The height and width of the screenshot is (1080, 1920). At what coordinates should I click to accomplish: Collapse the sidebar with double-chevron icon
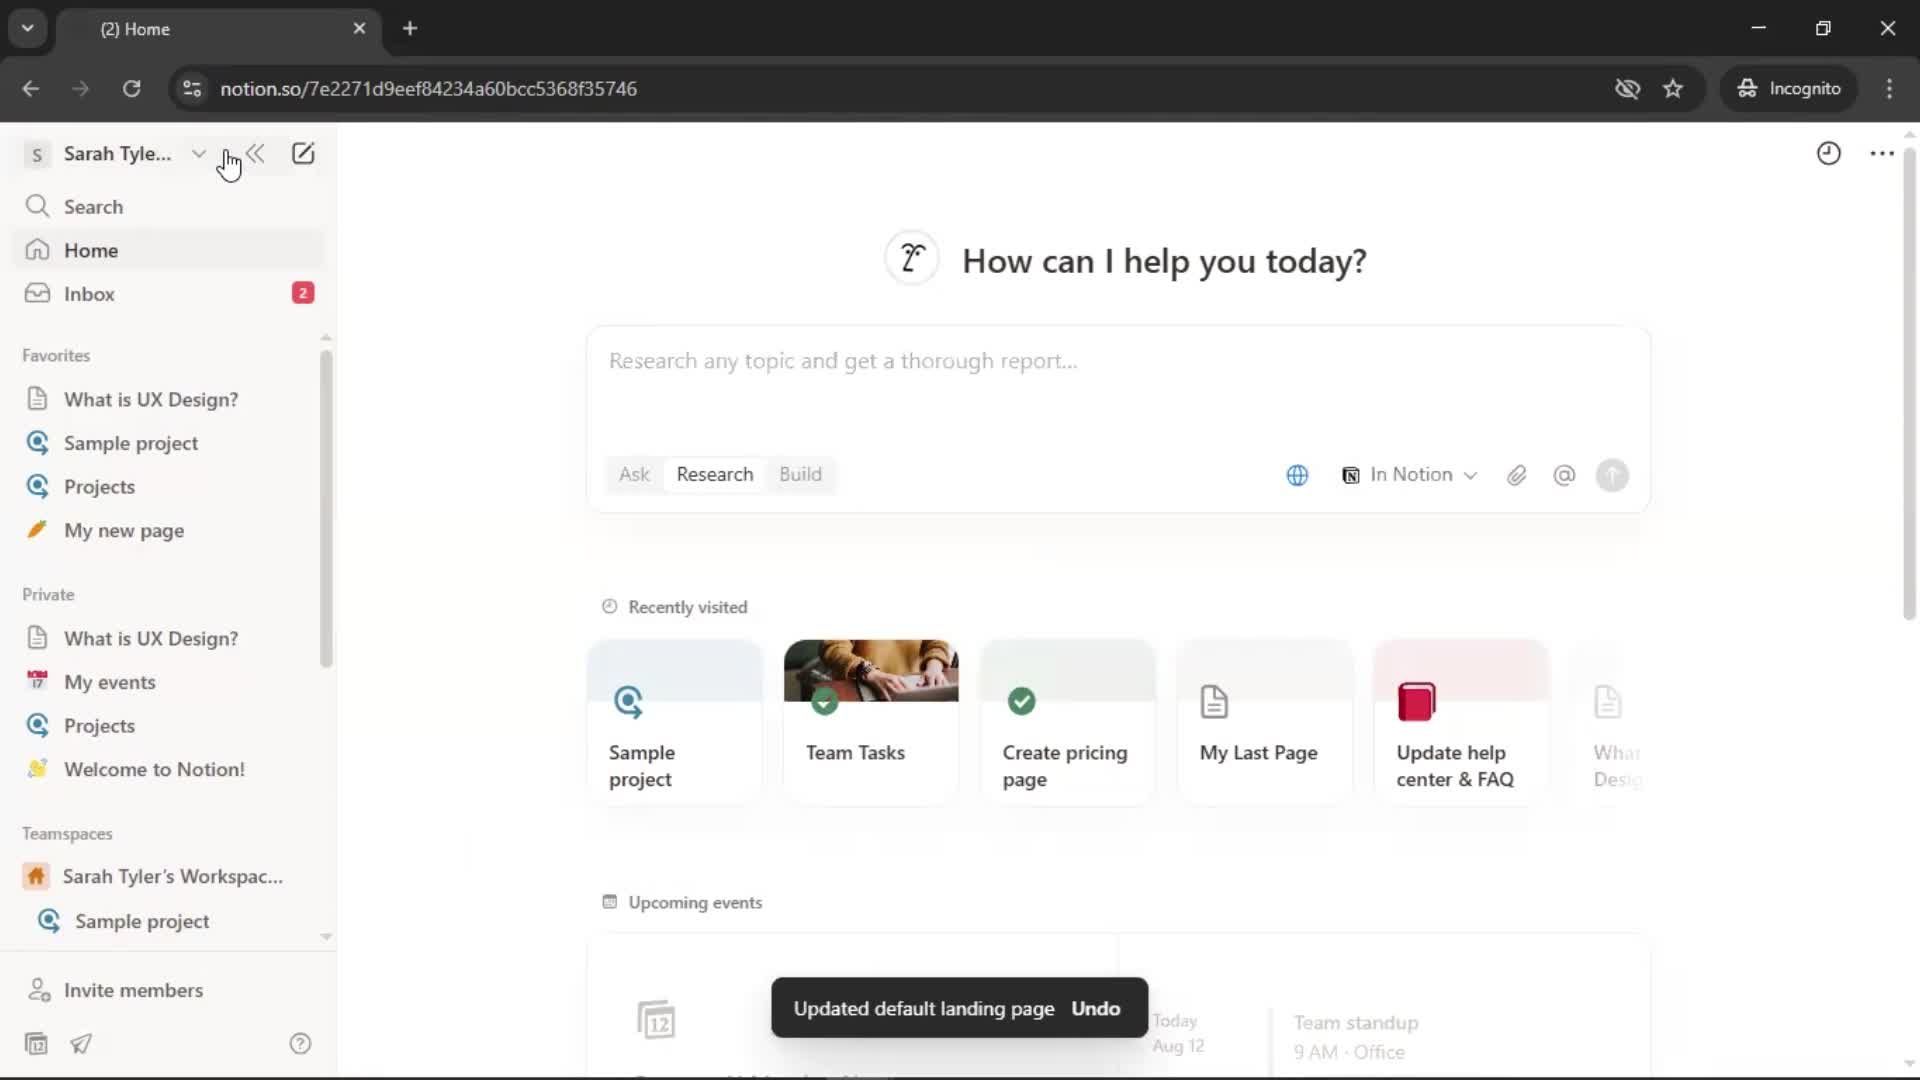(x=256, y=154)
